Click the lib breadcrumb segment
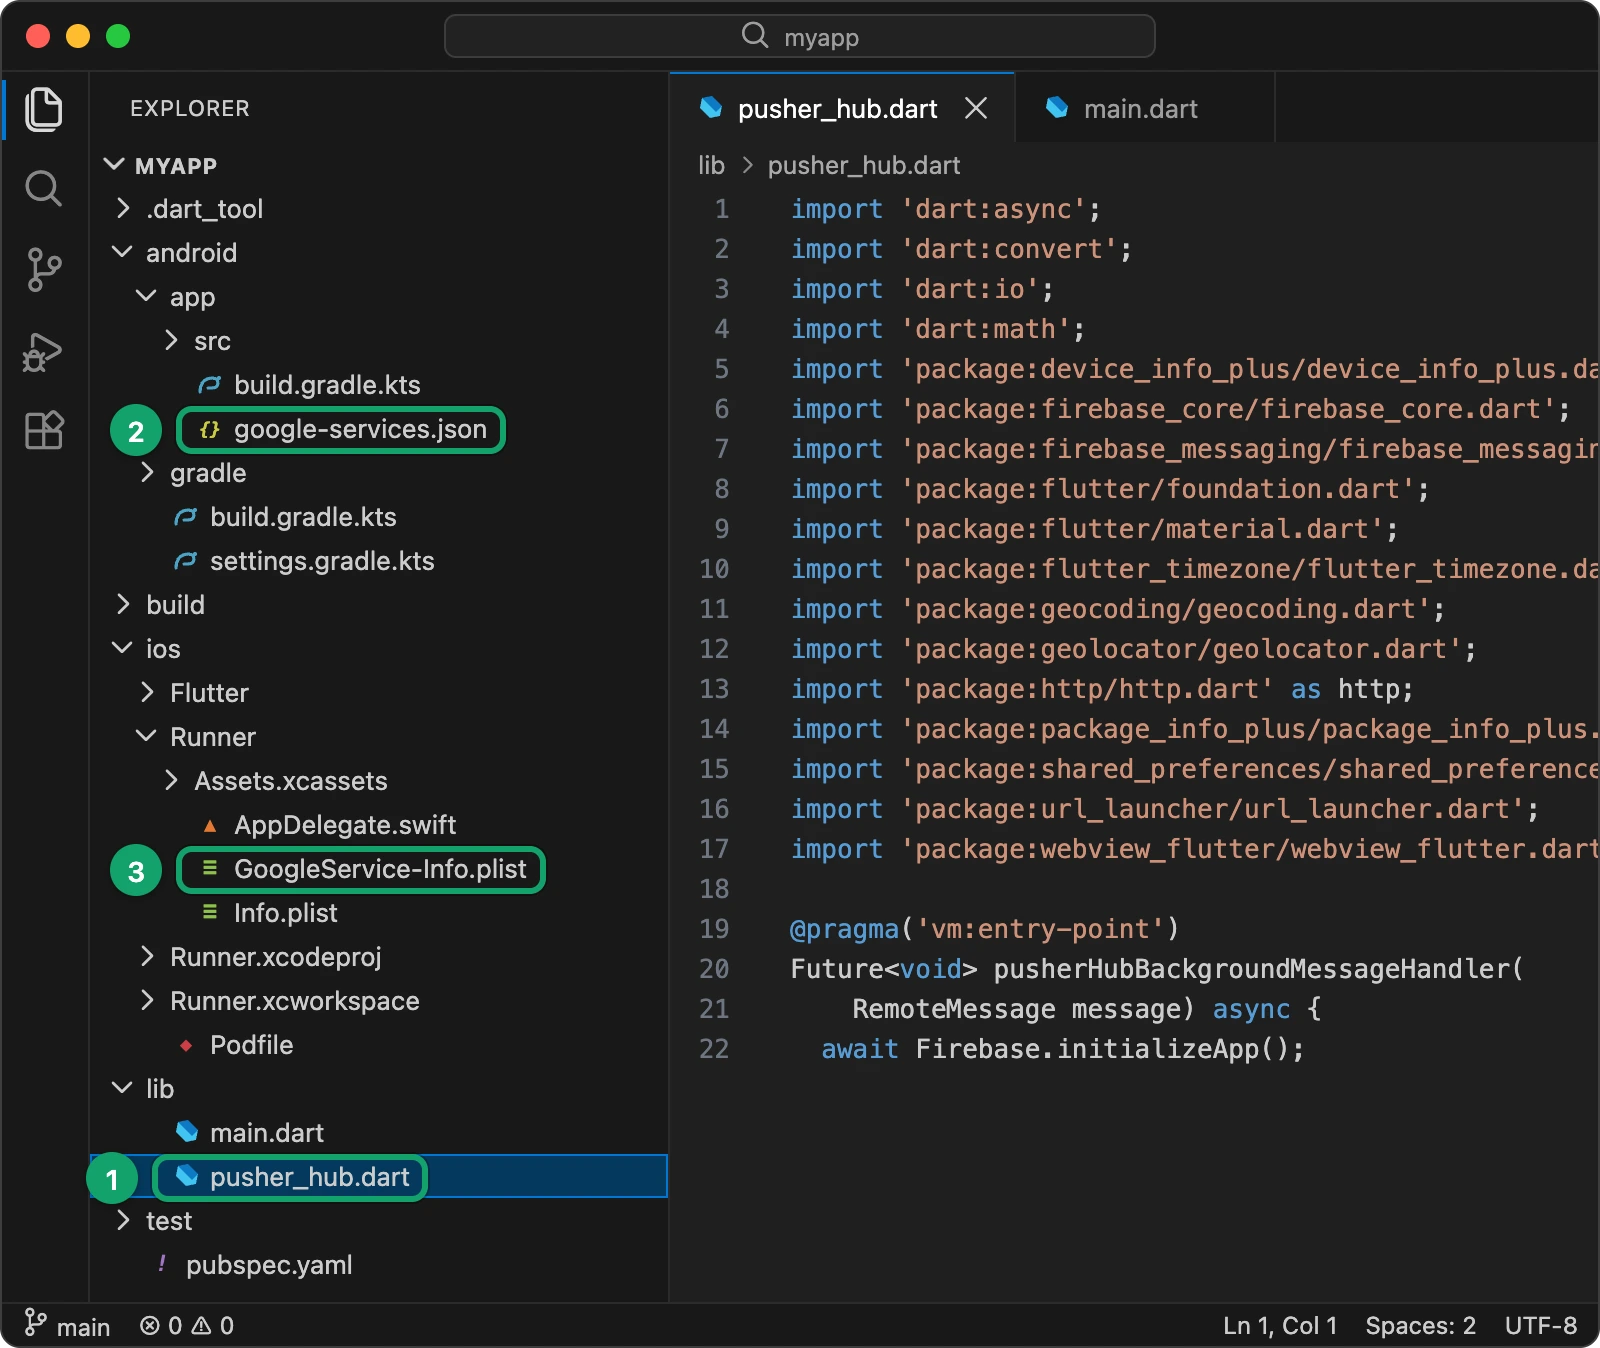 tap(711, 165)
